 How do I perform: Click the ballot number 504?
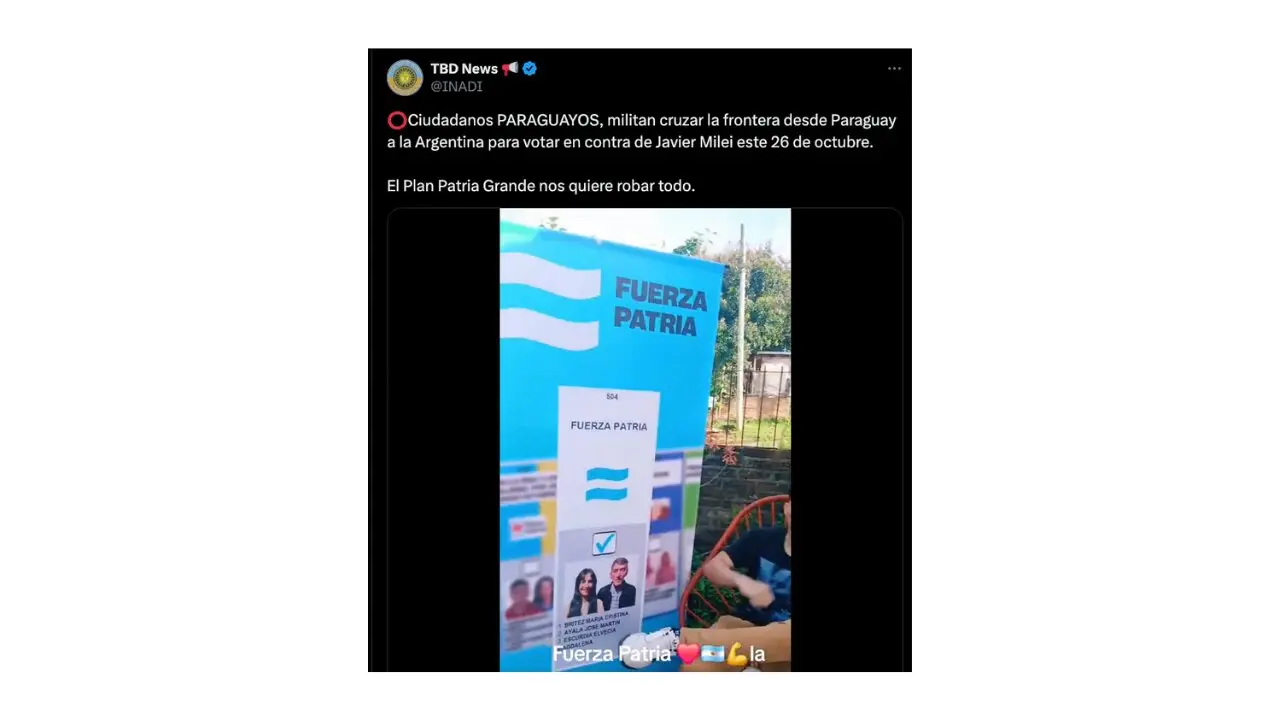coord(612,397)
